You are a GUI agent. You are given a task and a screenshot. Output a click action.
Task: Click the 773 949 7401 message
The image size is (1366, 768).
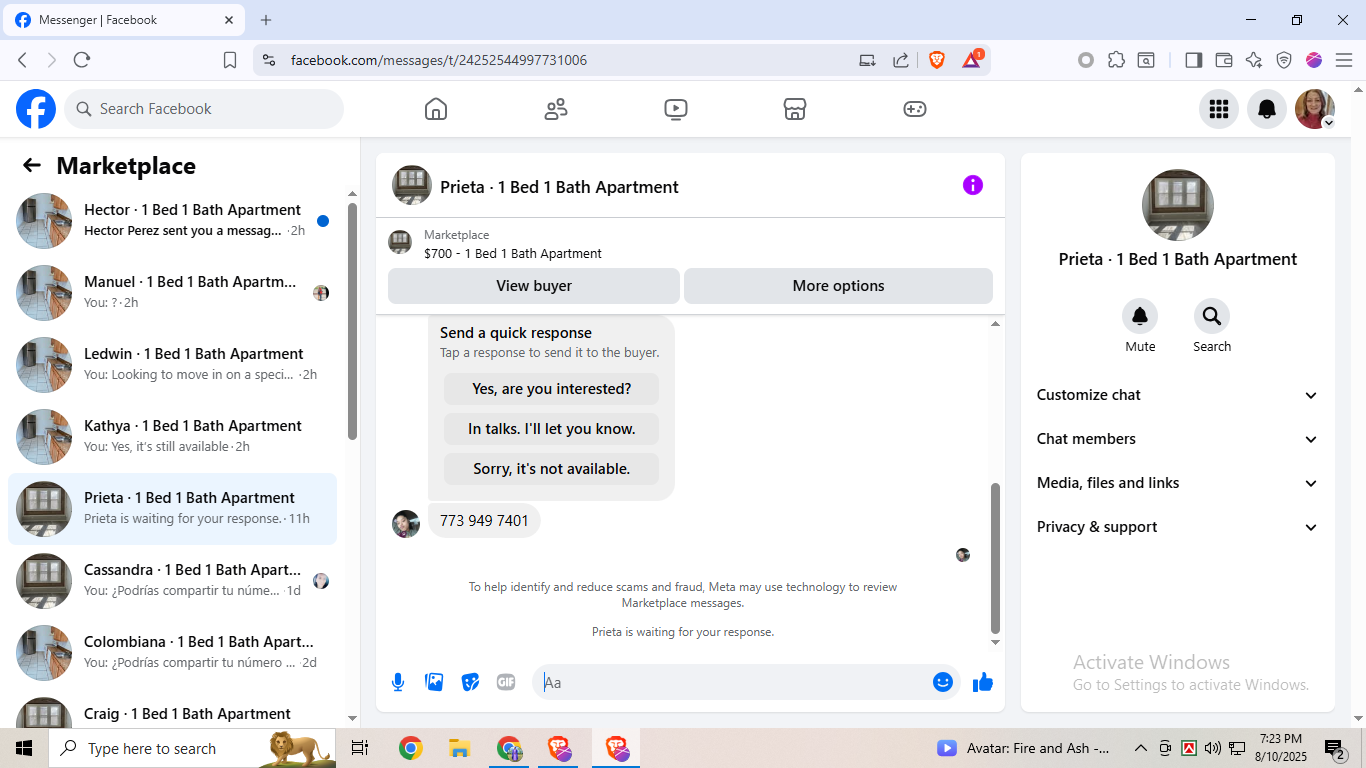pos(484,521)
